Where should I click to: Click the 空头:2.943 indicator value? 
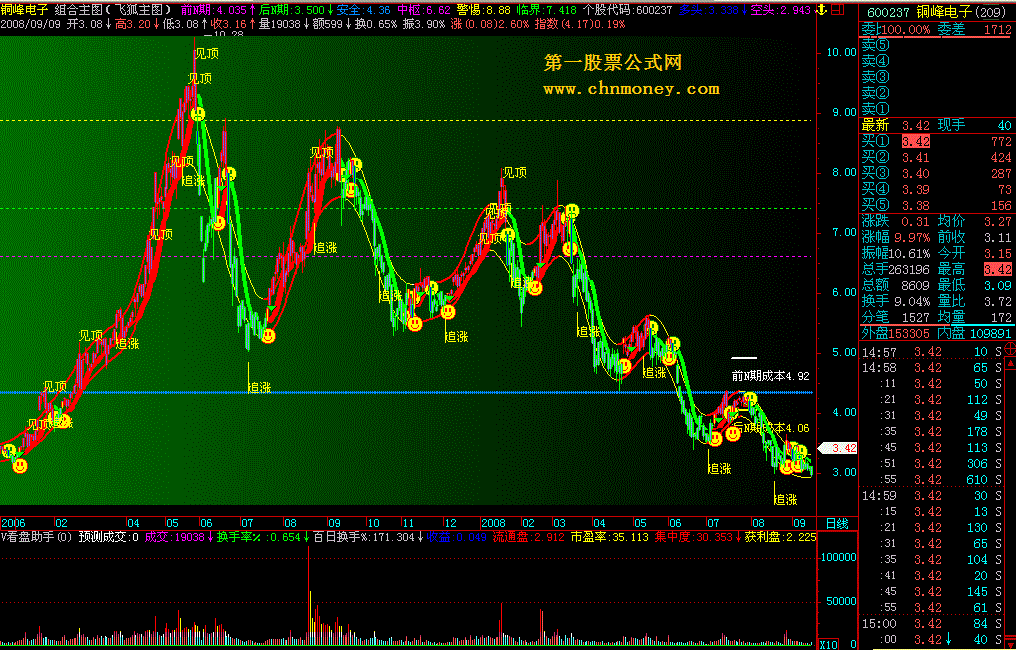click(781, 10)
